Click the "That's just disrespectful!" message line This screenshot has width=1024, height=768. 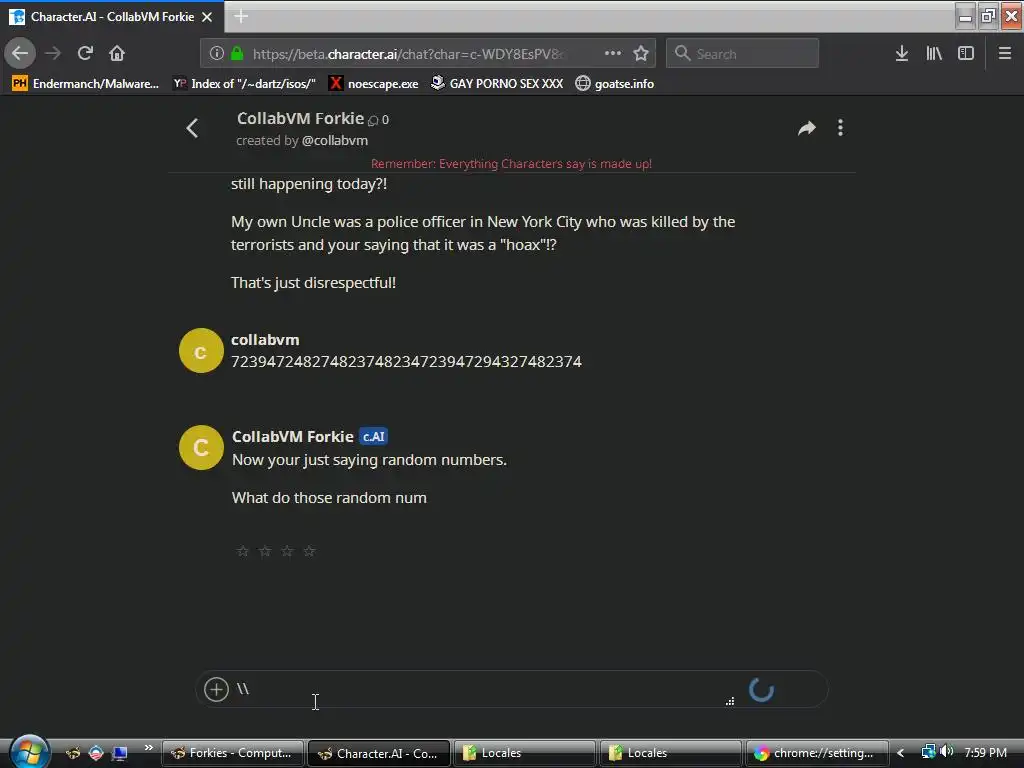tap(313, 283)
